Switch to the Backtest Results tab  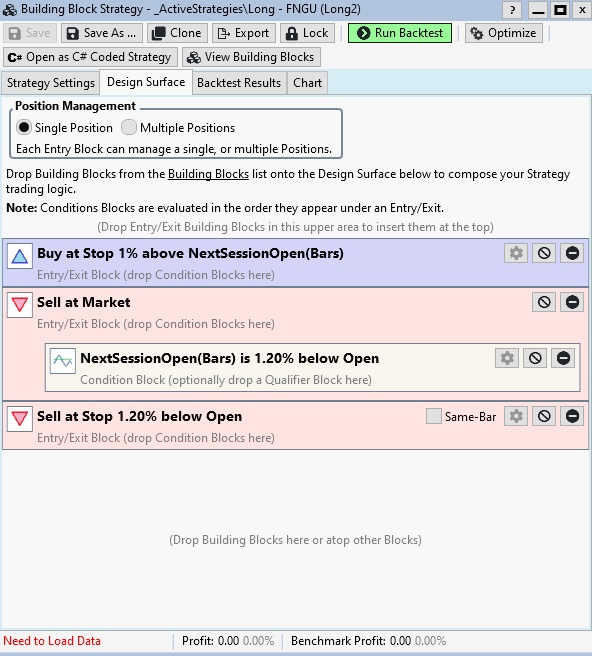[239, 83]
